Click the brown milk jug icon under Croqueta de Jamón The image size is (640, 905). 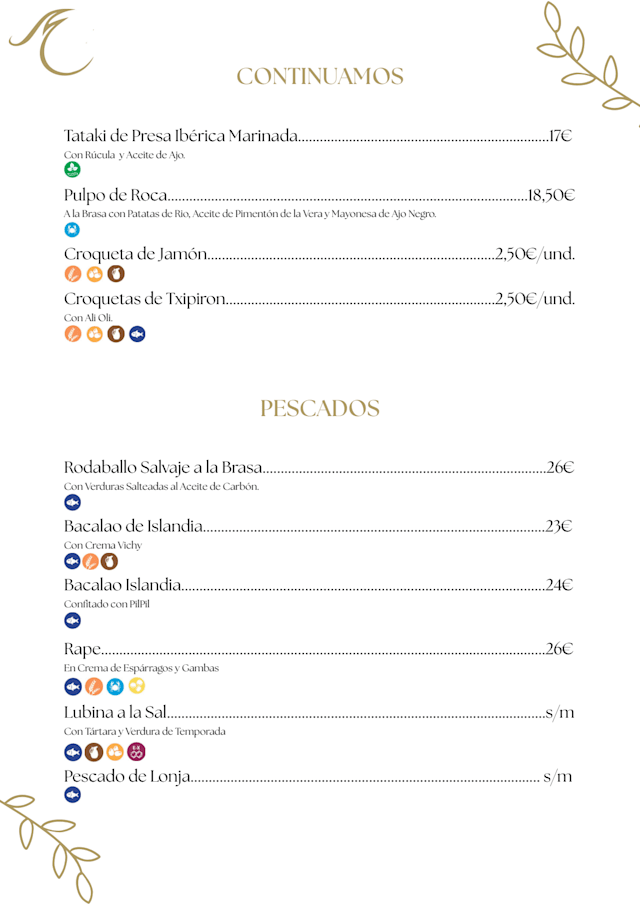[x=116, y=274]
